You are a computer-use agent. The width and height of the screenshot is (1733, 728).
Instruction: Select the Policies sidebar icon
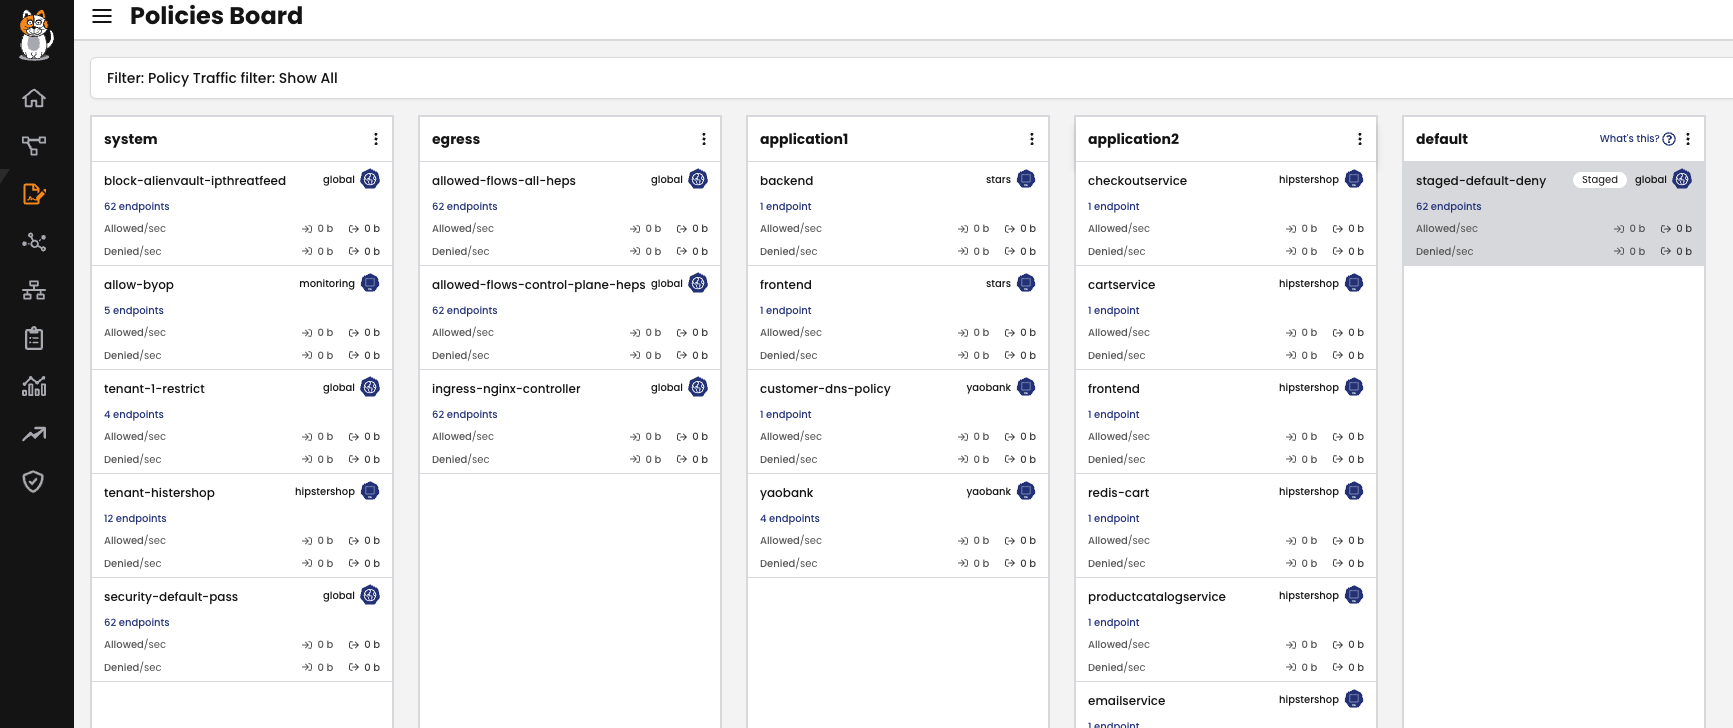[34, 194]
